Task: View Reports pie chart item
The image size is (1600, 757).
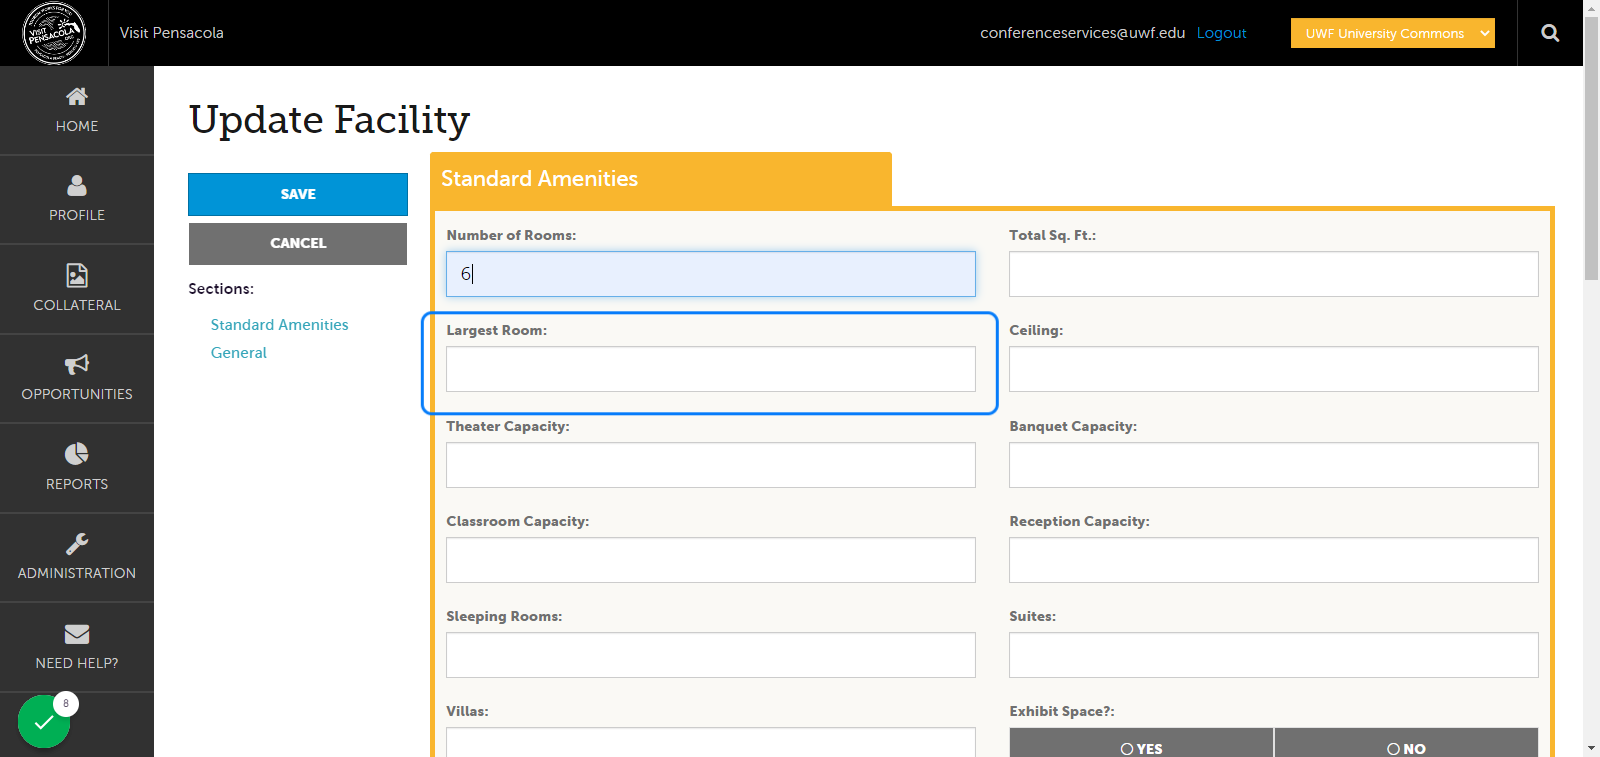Action: pos(77,468)
